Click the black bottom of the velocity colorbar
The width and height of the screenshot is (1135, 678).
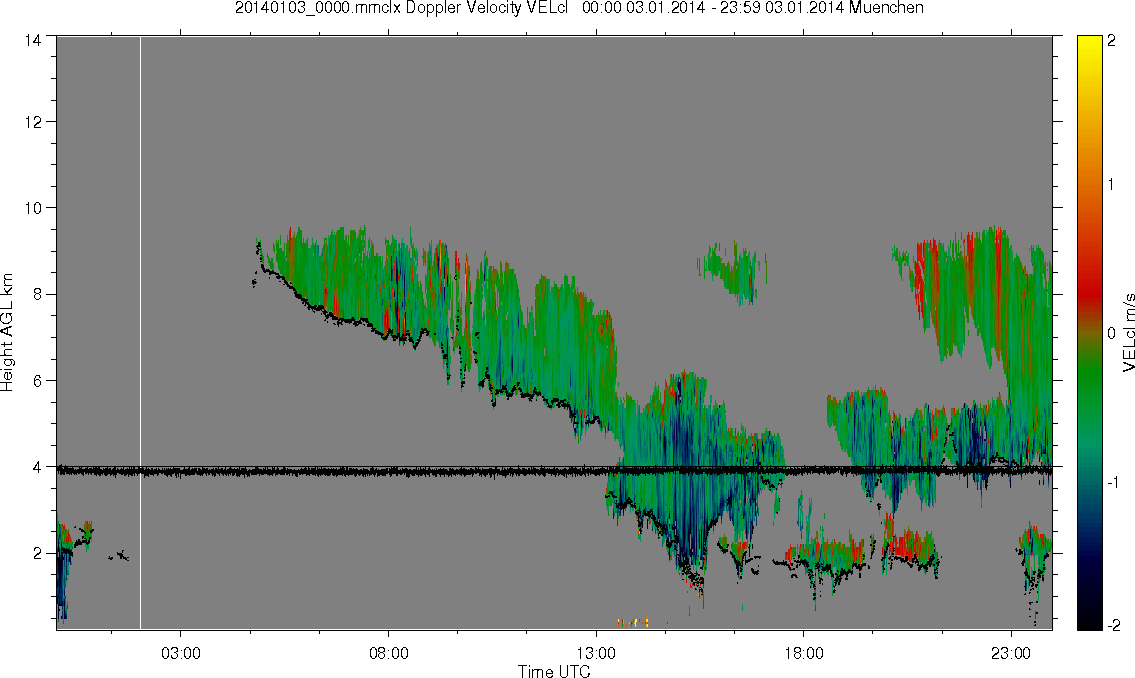[x=1089, y=621]
